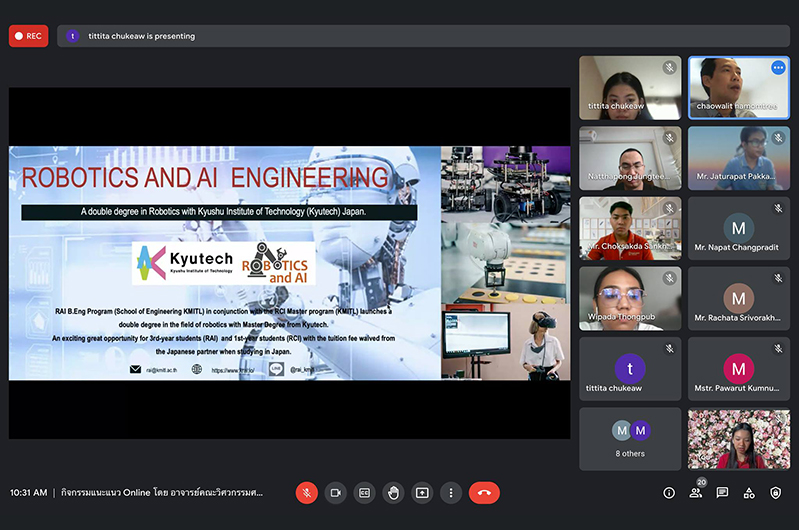Image resolution: width=799 pixels, height=530 pixels.
Task: Show the participants list with 20 badge
Action: (696, 492)
